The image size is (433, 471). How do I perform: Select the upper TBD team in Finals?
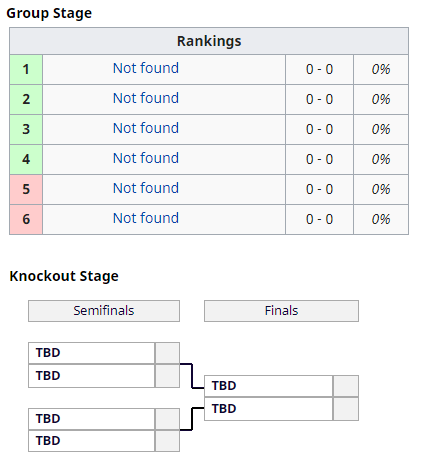(268, 386)
